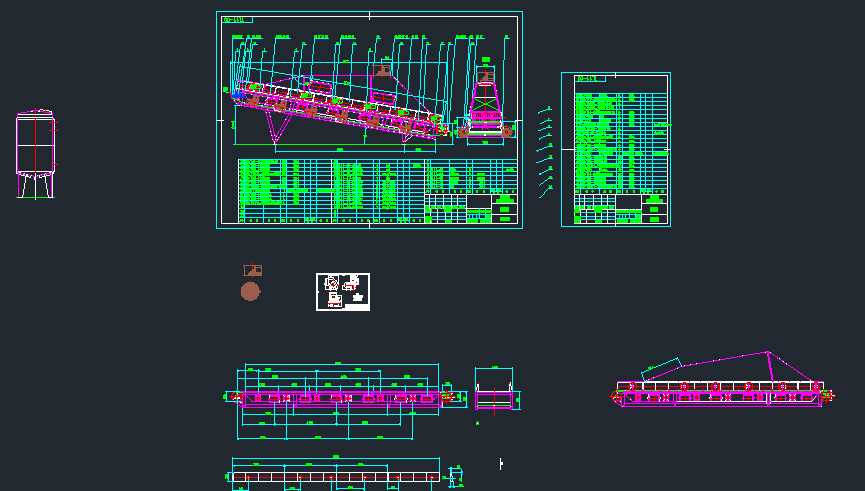Click the blue head pulley of the conveyor

(x=238, y=95)
